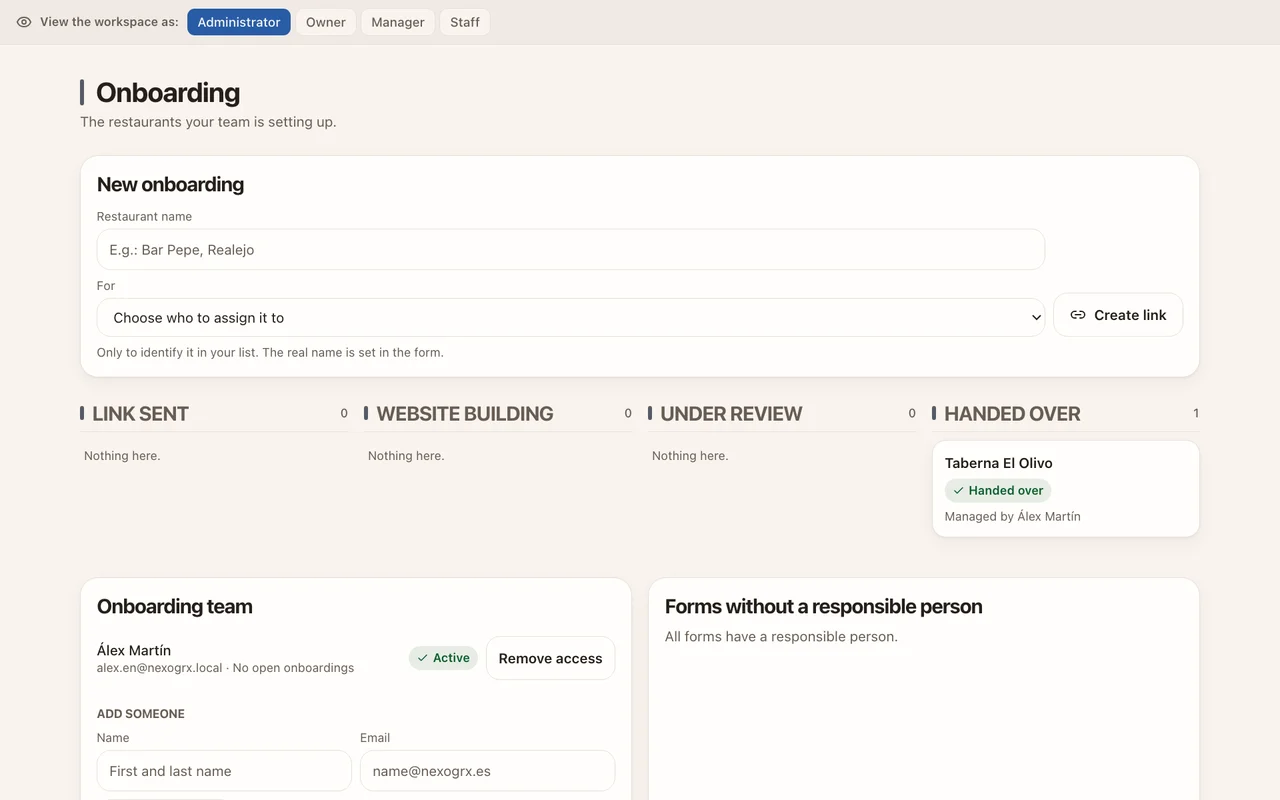Image resolution: width=1280 pixels, height=800 pixels.
Task: Focus the Email field under Add someone
Action: tap(487, 771)
